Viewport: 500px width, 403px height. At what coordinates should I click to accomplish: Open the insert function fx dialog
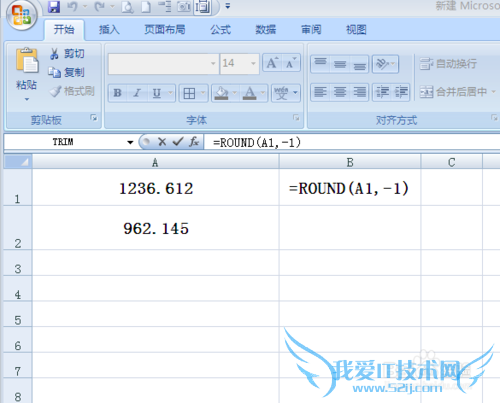[194, 142]
